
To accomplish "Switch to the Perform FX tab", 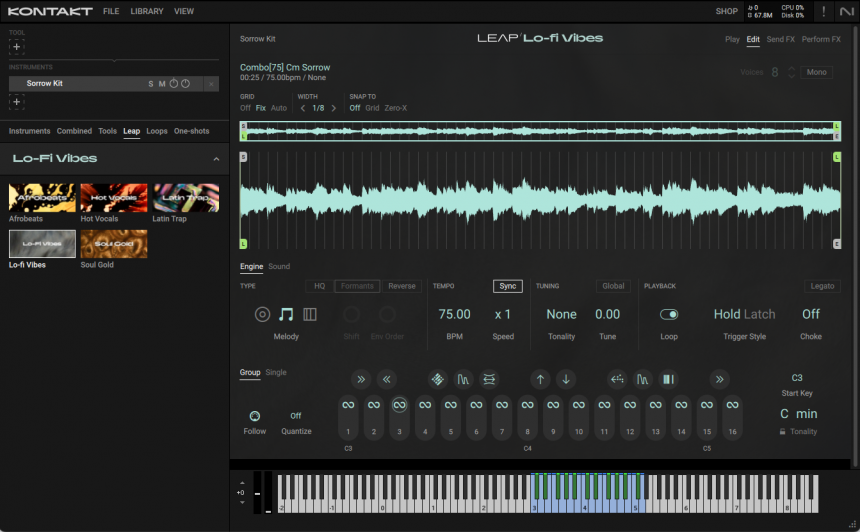I will [x=821, y=39].
